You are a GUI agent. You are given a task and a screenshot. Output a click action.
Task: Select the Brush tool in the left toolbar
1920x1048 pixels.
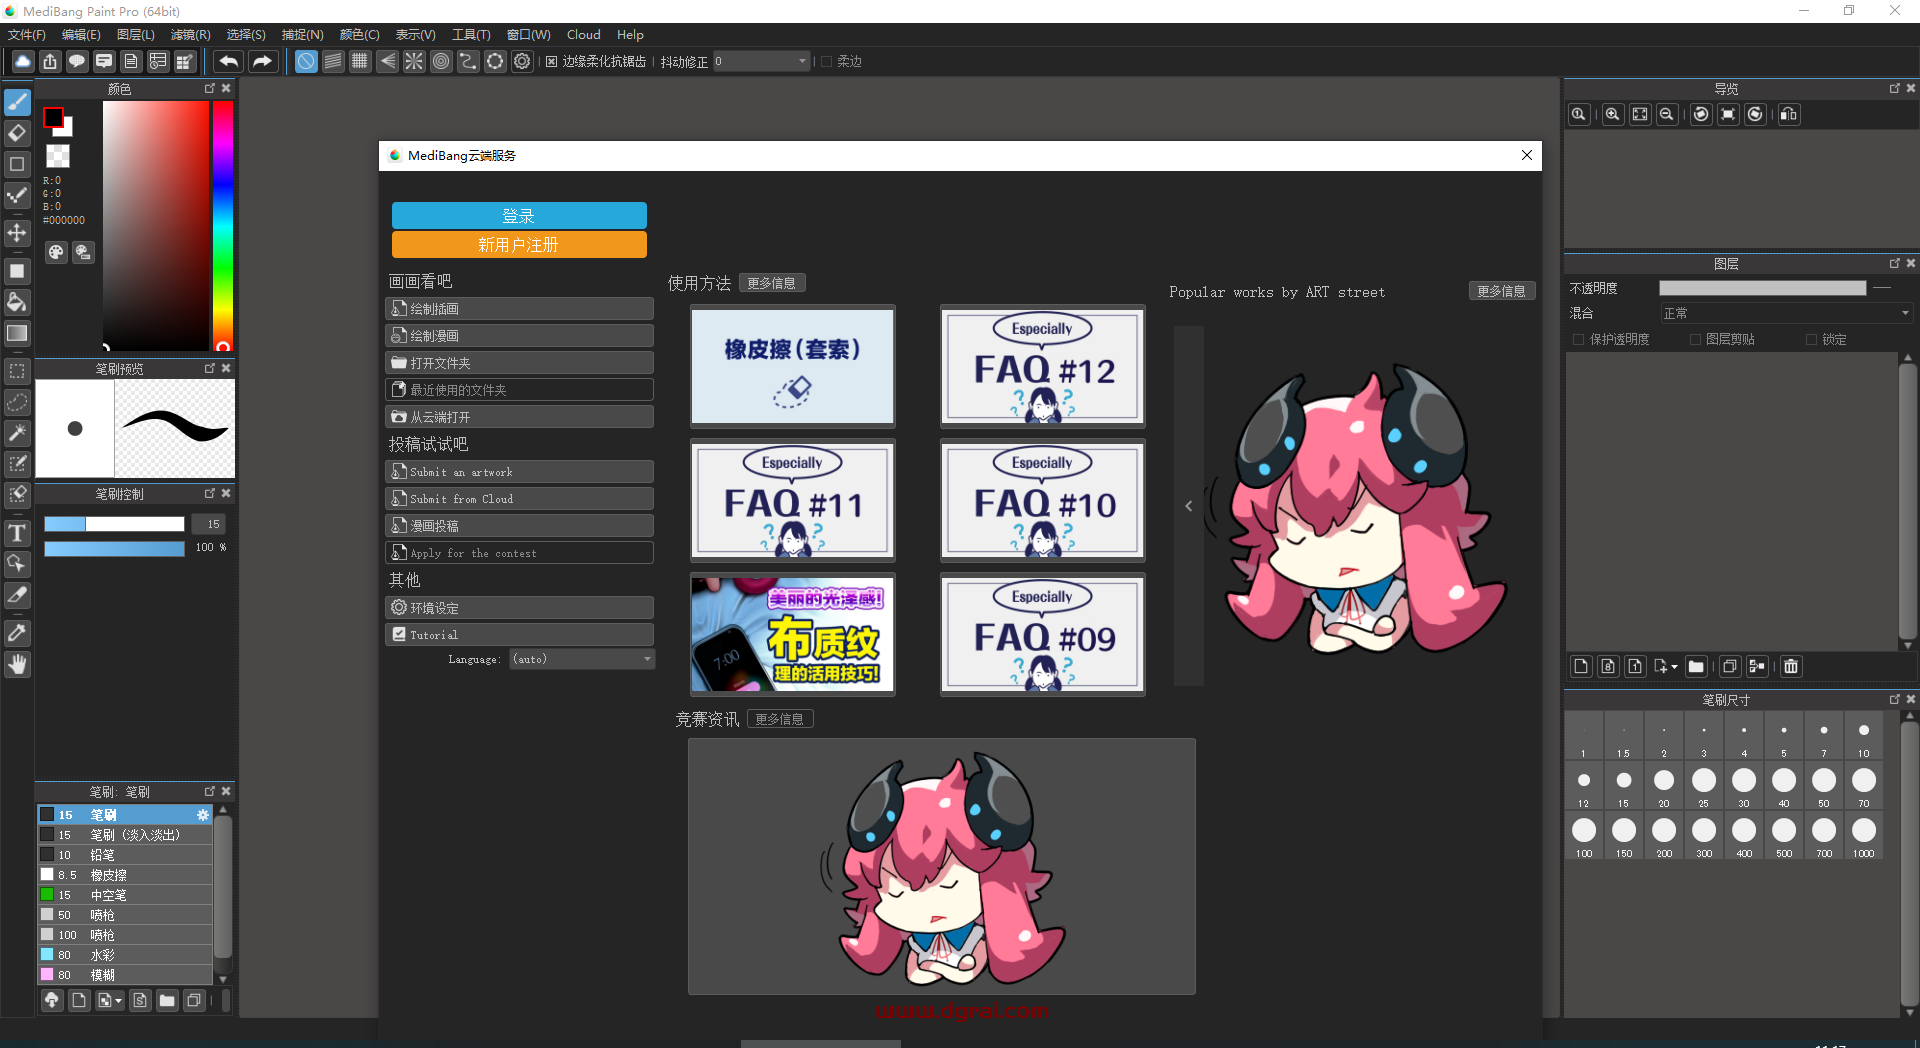pyautogui.click(x=17, y=102)
